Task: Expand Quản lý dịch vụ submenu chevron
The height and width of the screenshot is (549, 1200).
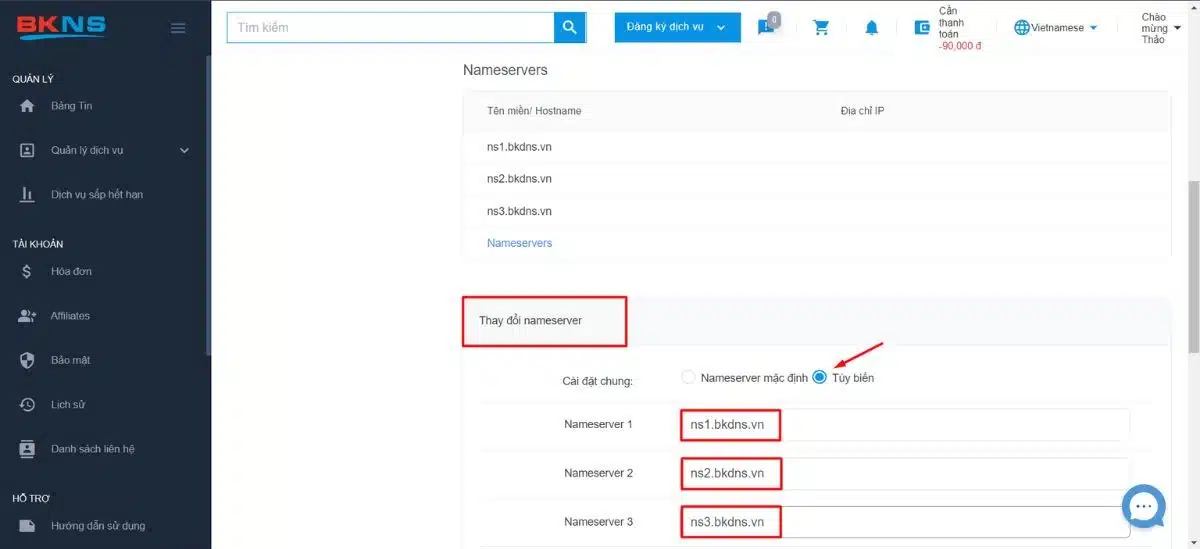Action: pyautogui.click(x=184, y=151)
